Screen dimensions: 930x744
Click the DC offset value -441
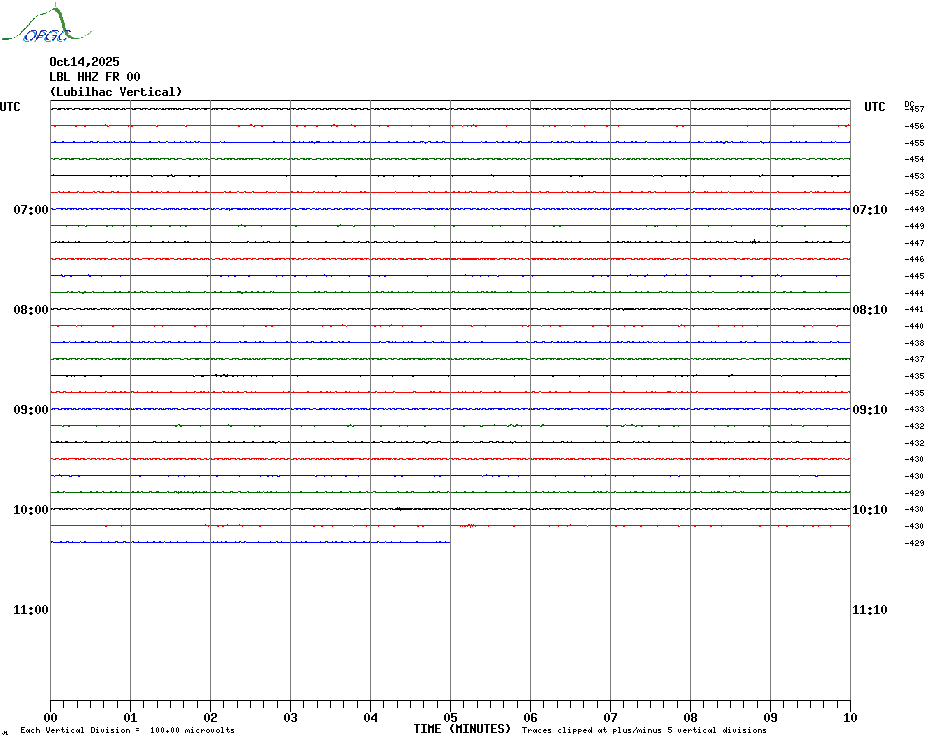point(915,310)
